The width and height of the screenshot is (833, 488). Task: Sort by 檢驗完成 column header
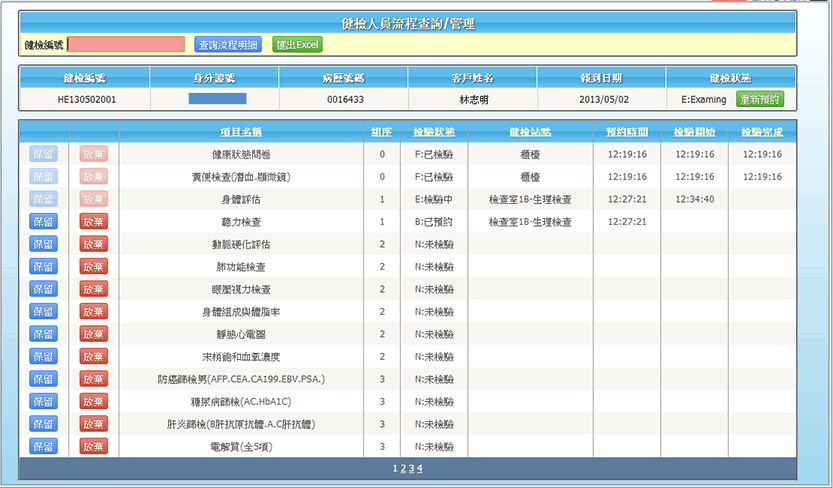point(763,132)
